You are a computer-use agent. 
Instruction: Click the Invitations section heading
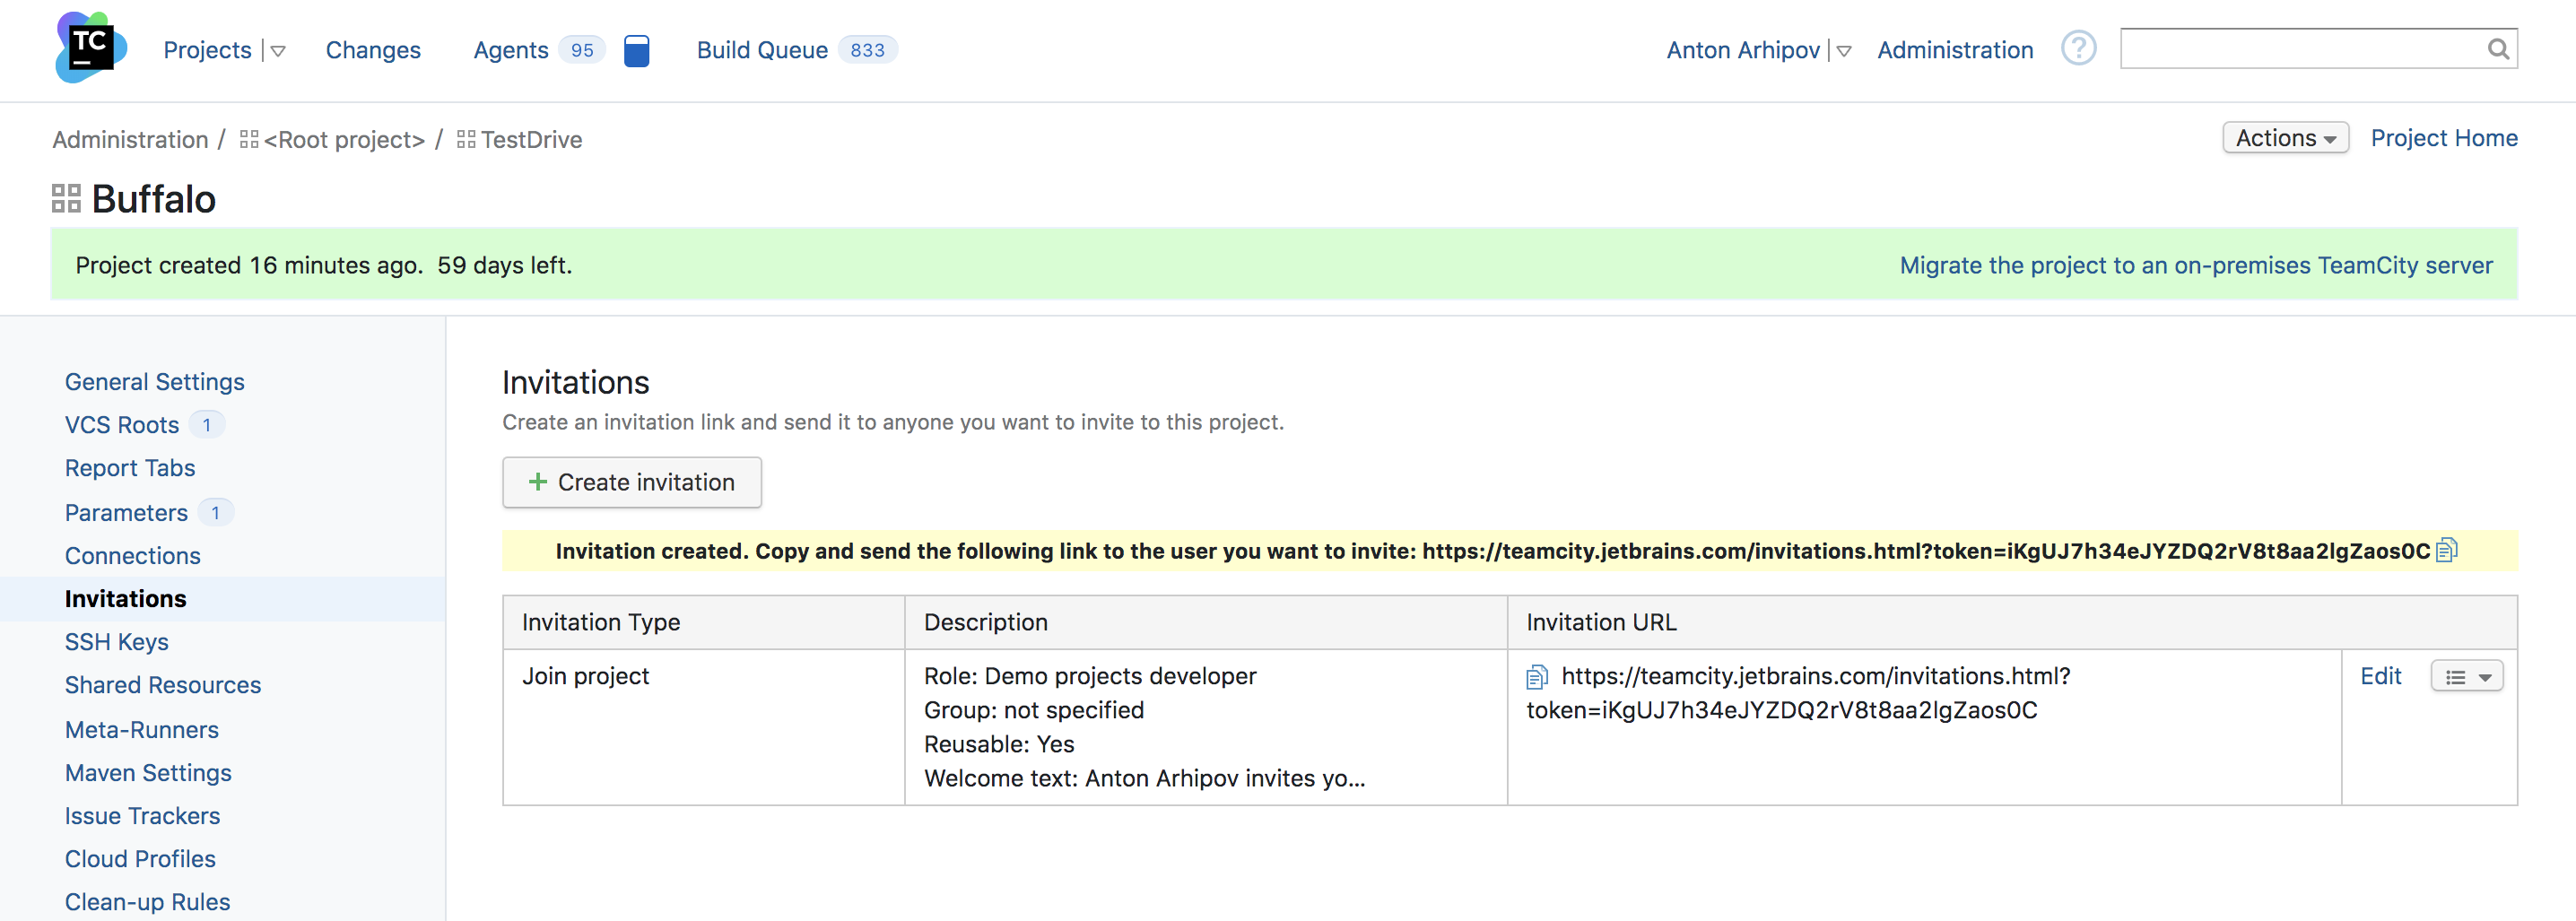coord(575,382)
